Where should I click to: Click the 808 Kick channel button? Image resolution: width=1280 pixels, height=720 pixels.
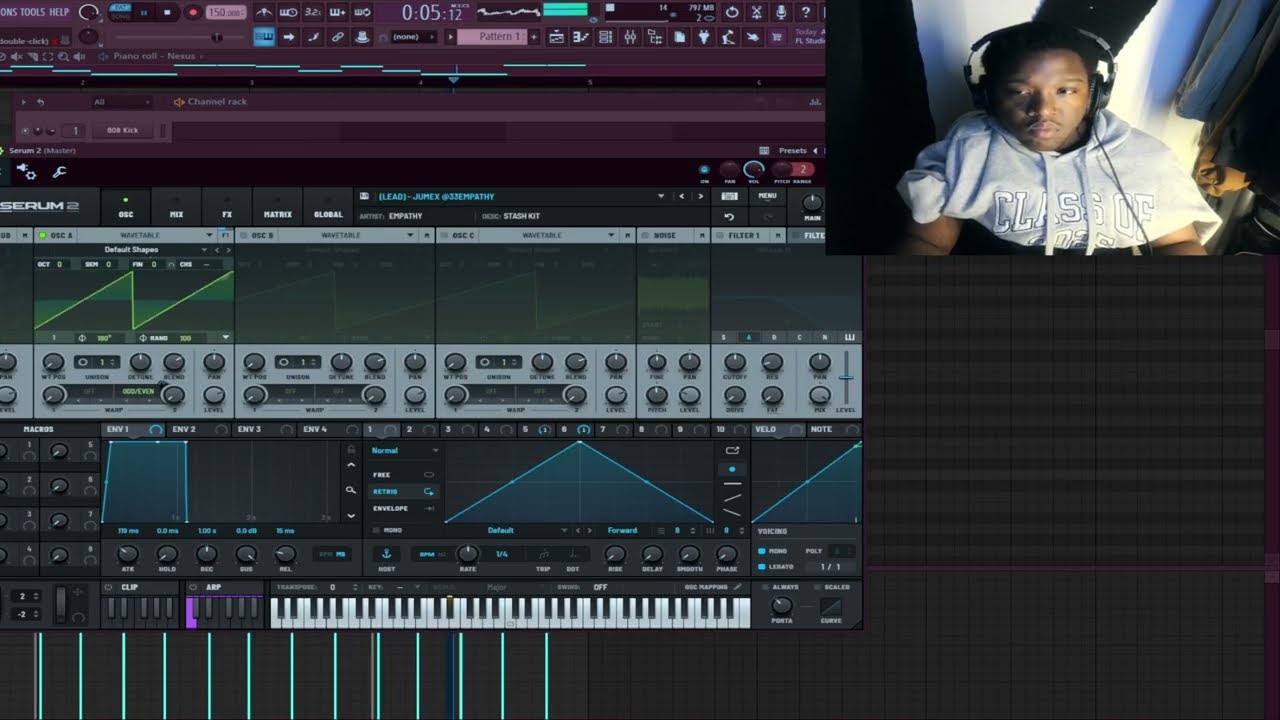(123, 130)
